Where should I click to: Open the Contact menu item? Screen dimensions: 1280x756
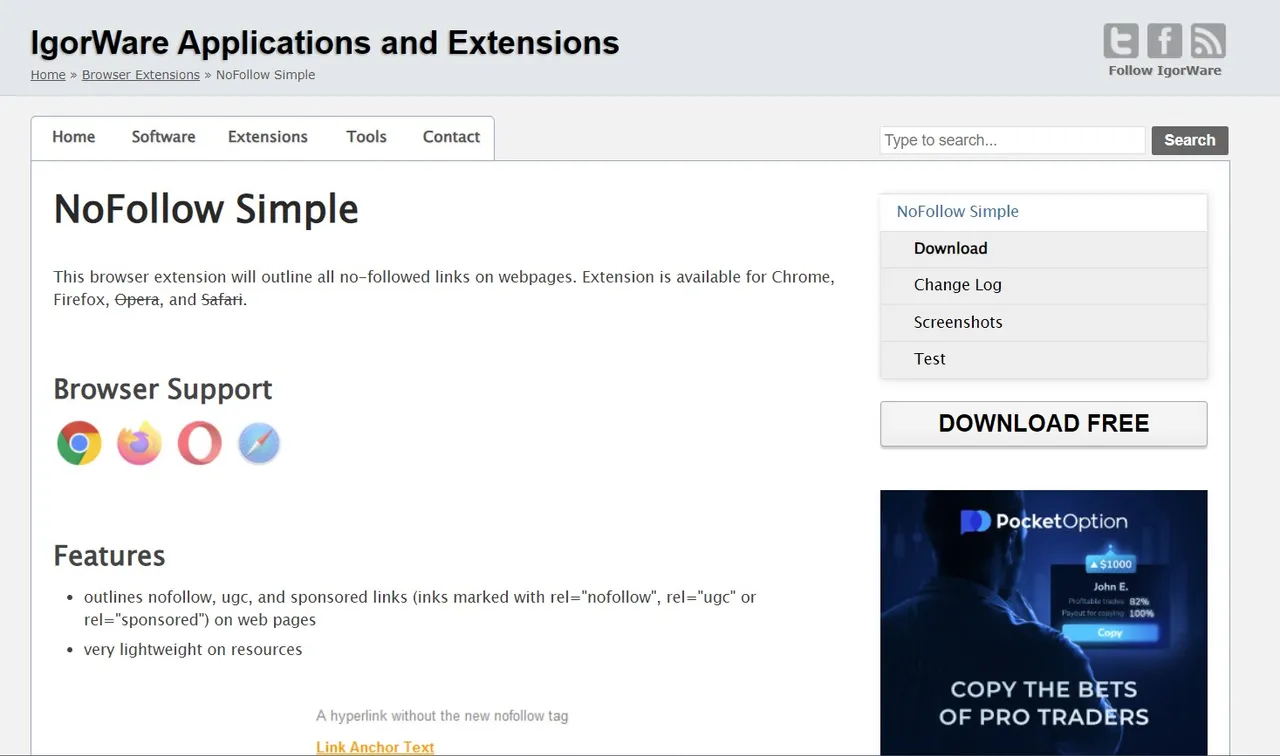coord(451,137)
